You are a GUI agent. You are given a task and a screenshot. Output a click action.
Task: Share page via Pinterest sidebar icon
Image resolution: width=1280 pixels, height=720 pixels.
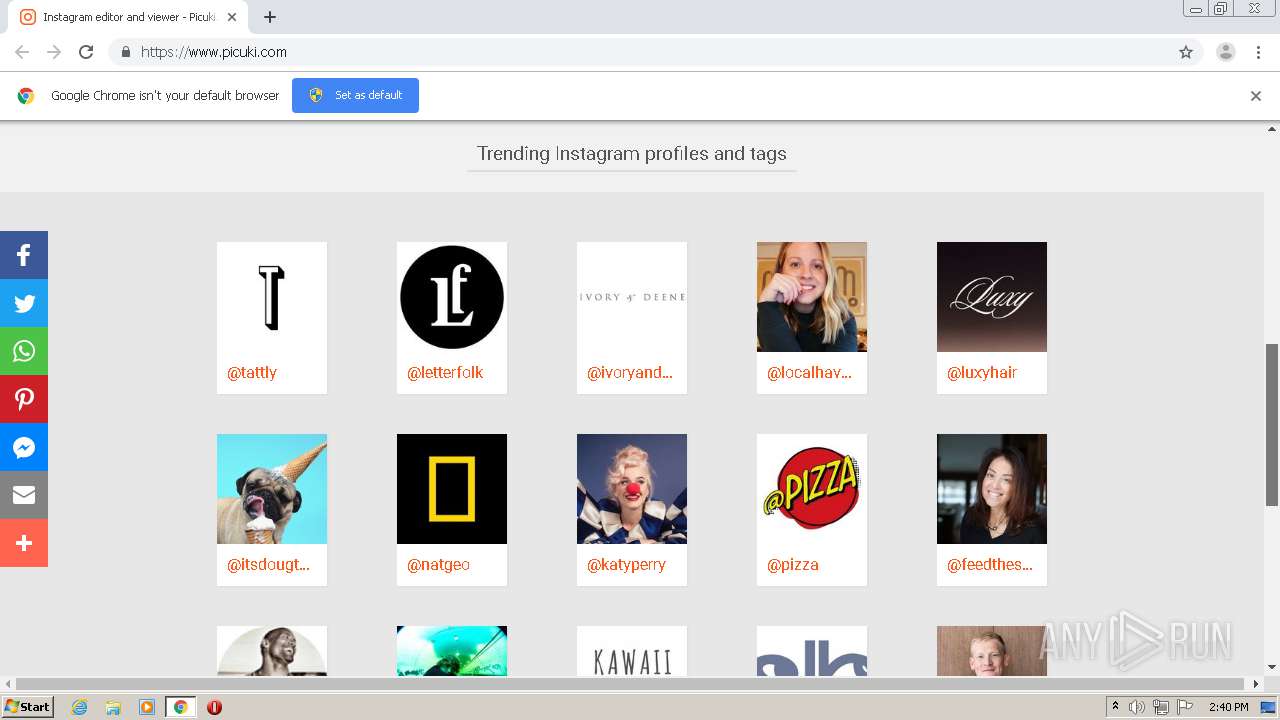tap(24, 399)
